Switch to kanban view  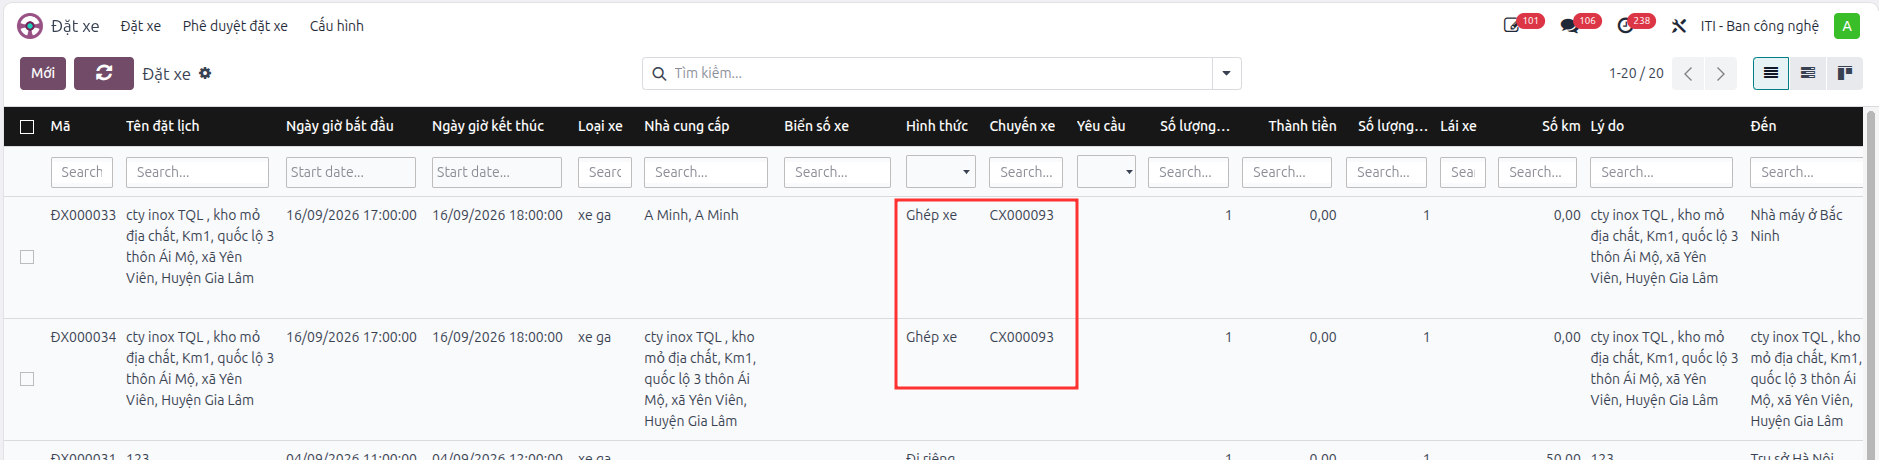tap(1844, 73)
